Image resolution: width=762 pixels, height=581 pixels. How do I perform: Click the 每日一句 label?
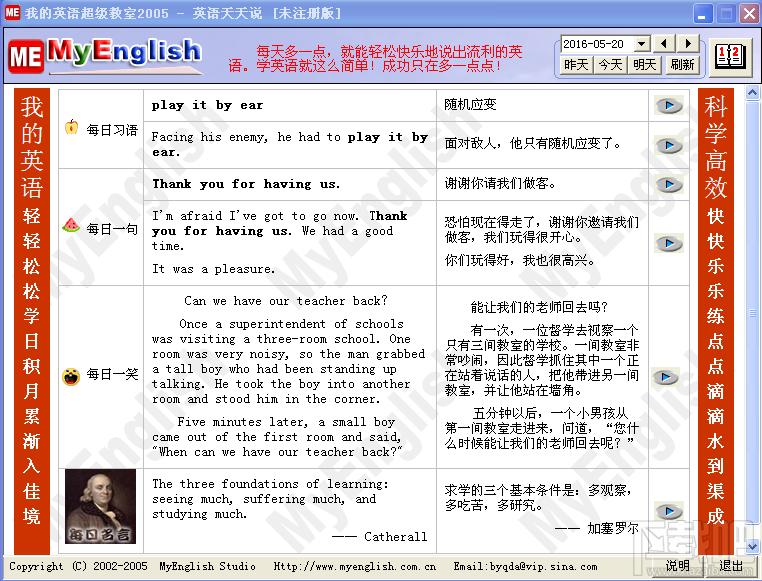point(112,229)
